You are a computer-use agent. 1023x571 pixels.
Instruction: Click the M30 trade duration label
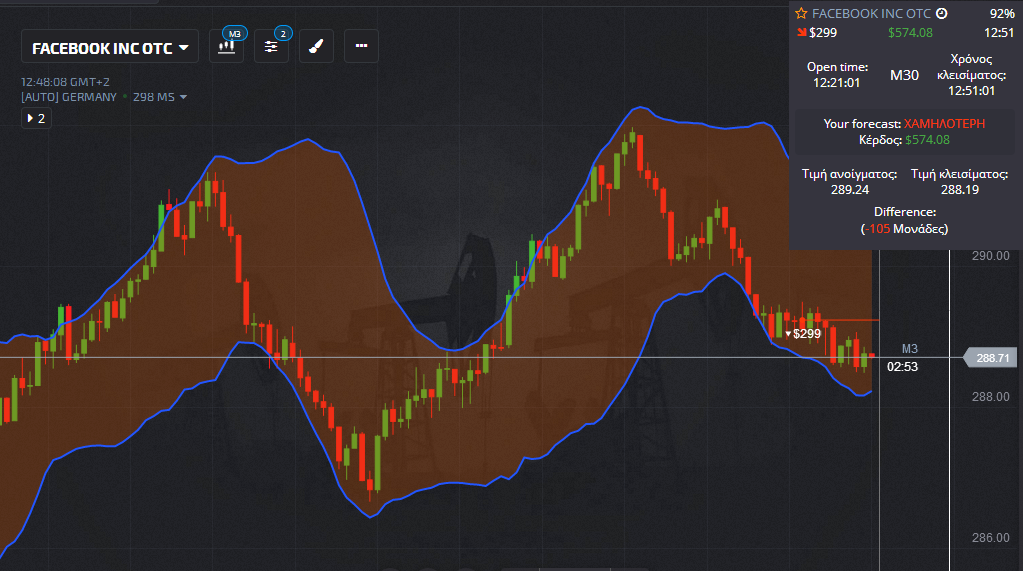[x=904, y=75]
